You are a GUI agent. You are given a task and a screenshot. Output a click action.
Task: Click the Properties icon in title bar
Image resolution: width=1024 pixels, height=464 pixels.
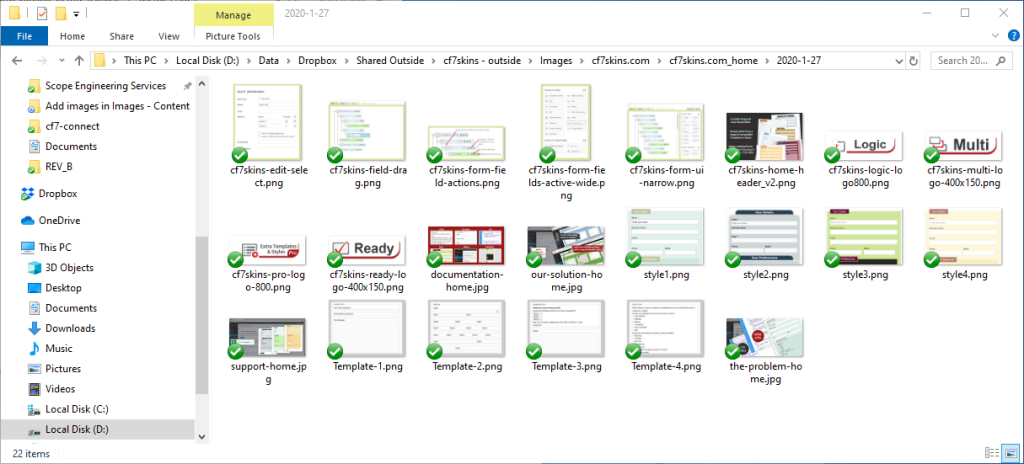pos(40,13)
